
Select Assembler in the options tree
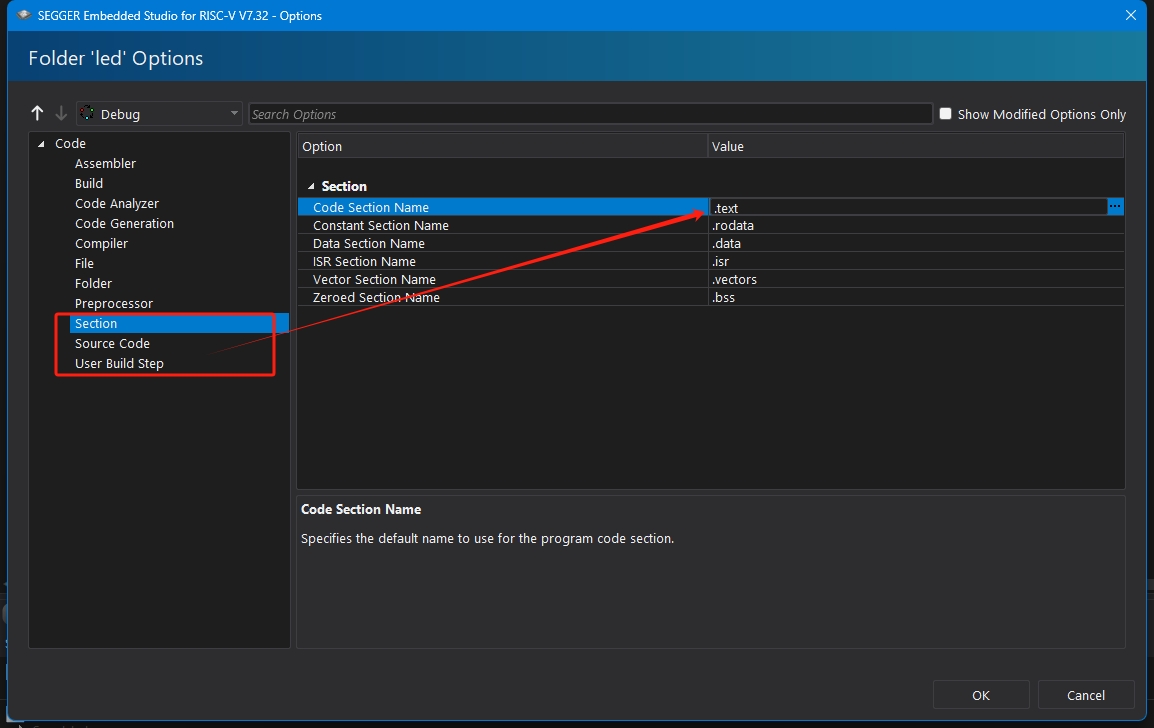(x=105, y=163)
